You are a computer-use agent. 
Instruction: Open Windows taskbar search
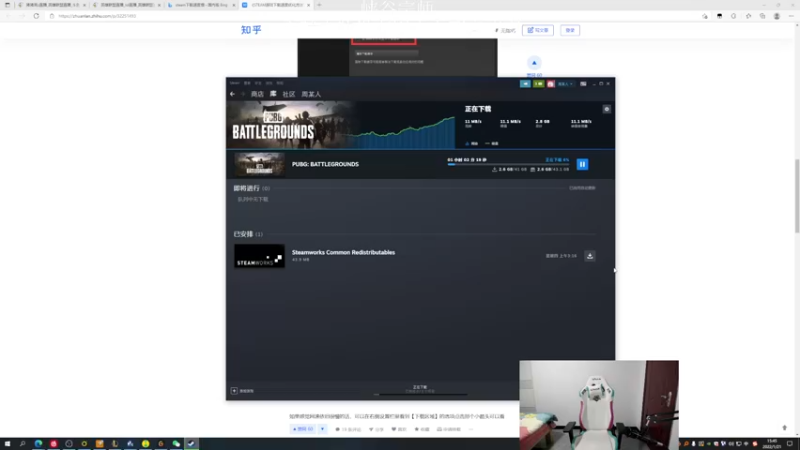[22, 444]
